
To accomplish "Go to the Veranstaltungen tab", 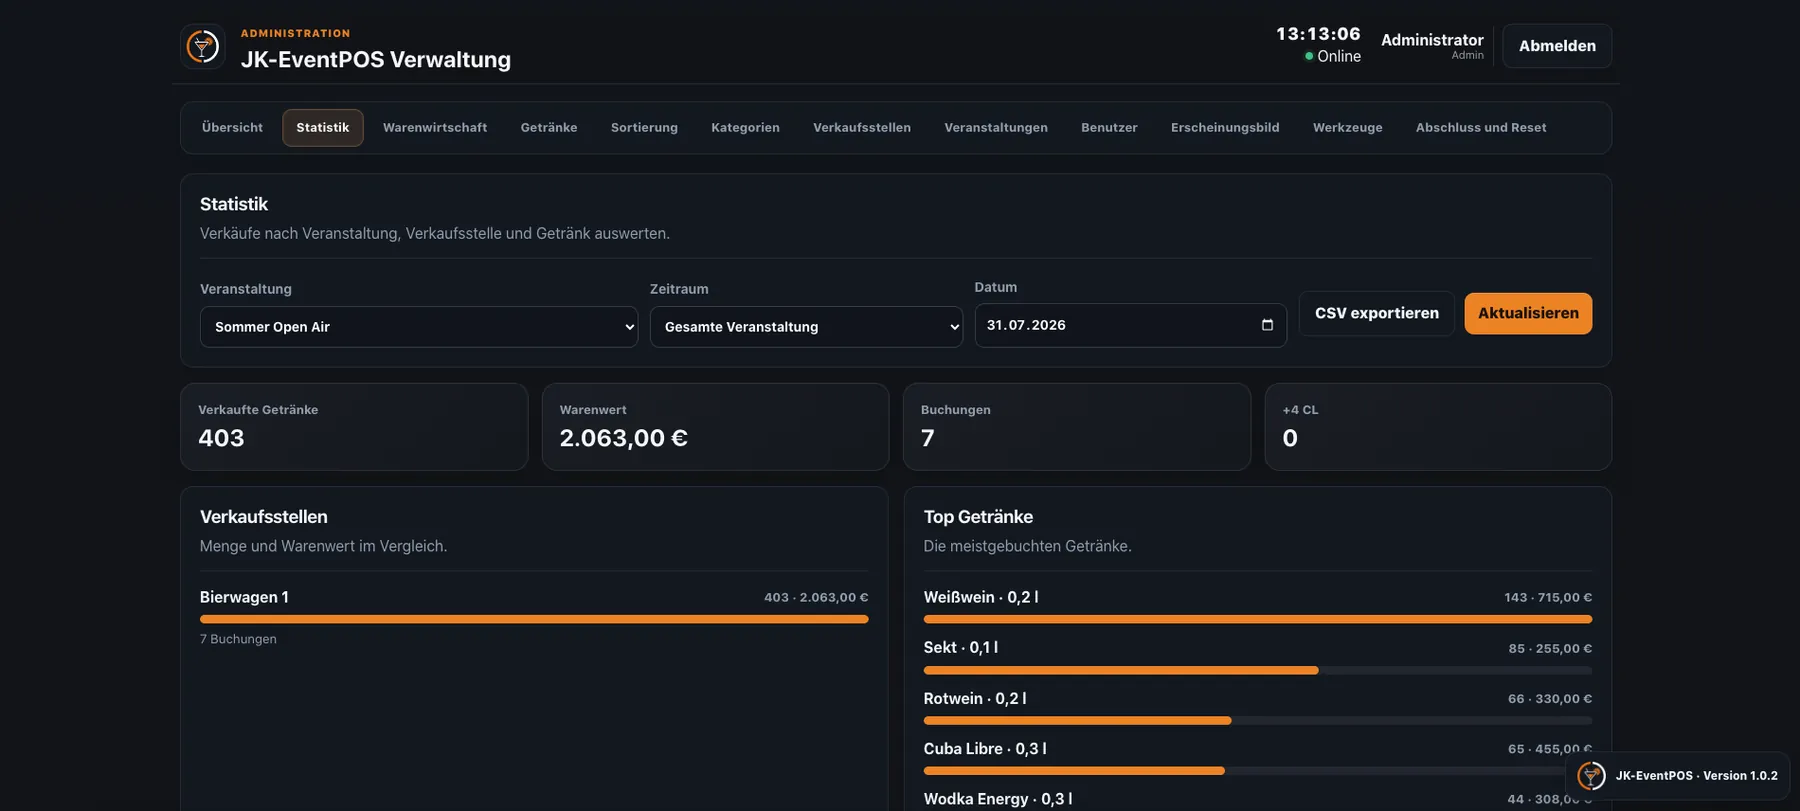I will tap(996, 128).
